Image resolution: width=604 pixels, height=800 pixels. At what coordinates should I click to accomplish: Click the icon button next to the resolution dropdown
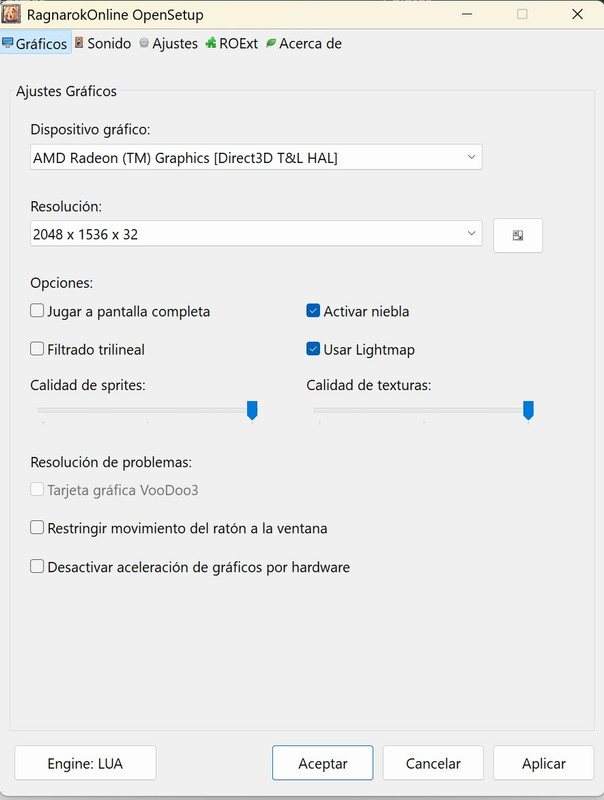[518, 236]
